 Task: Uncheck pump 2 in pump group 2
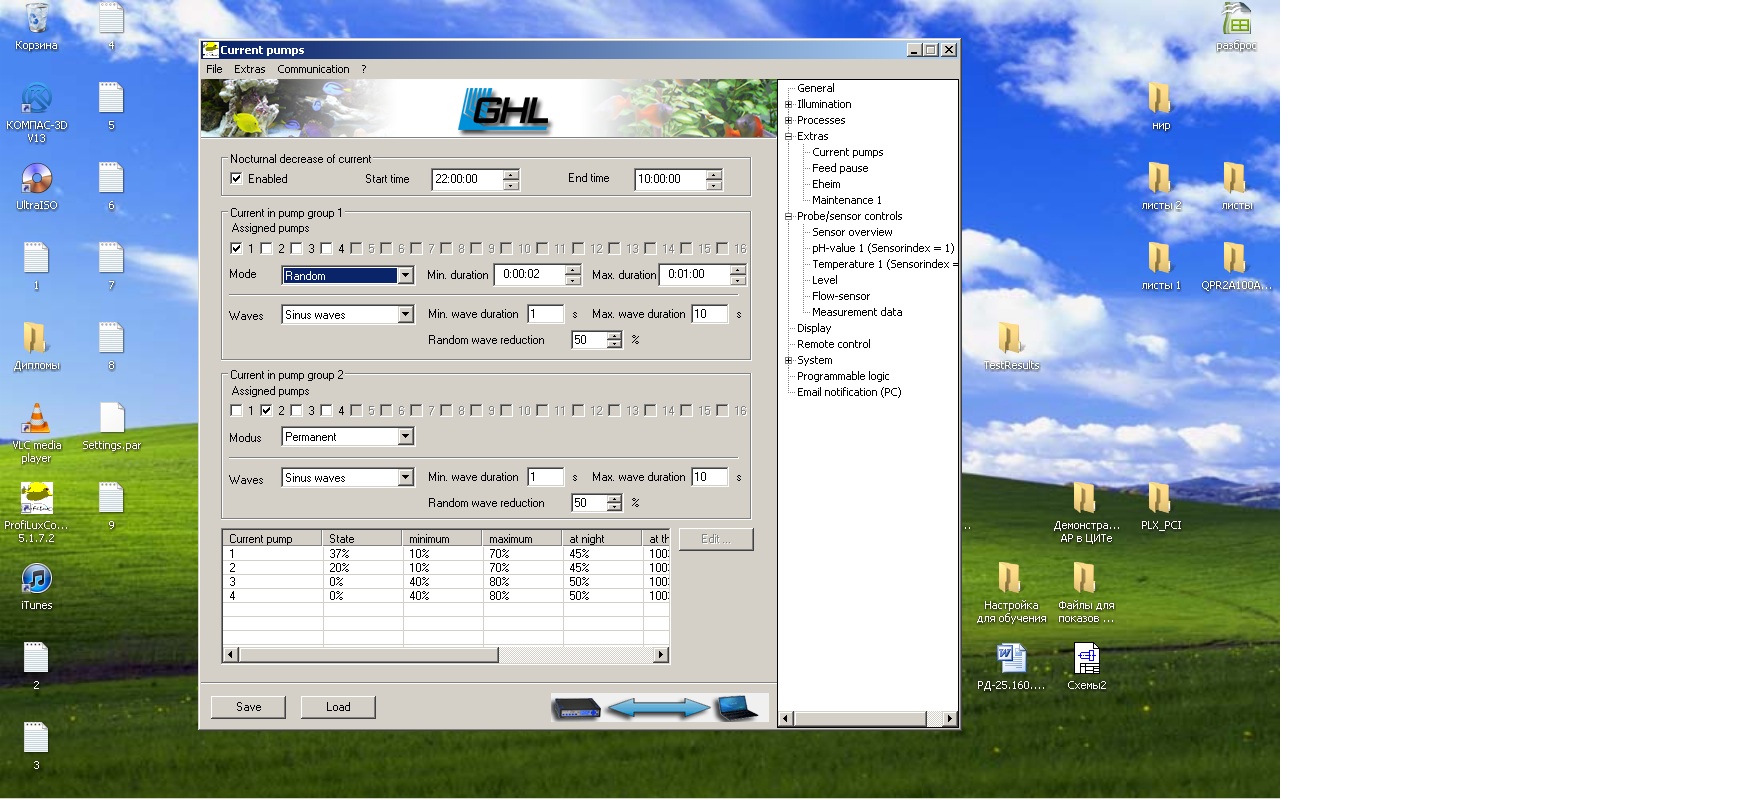click(x=266, y=410)
